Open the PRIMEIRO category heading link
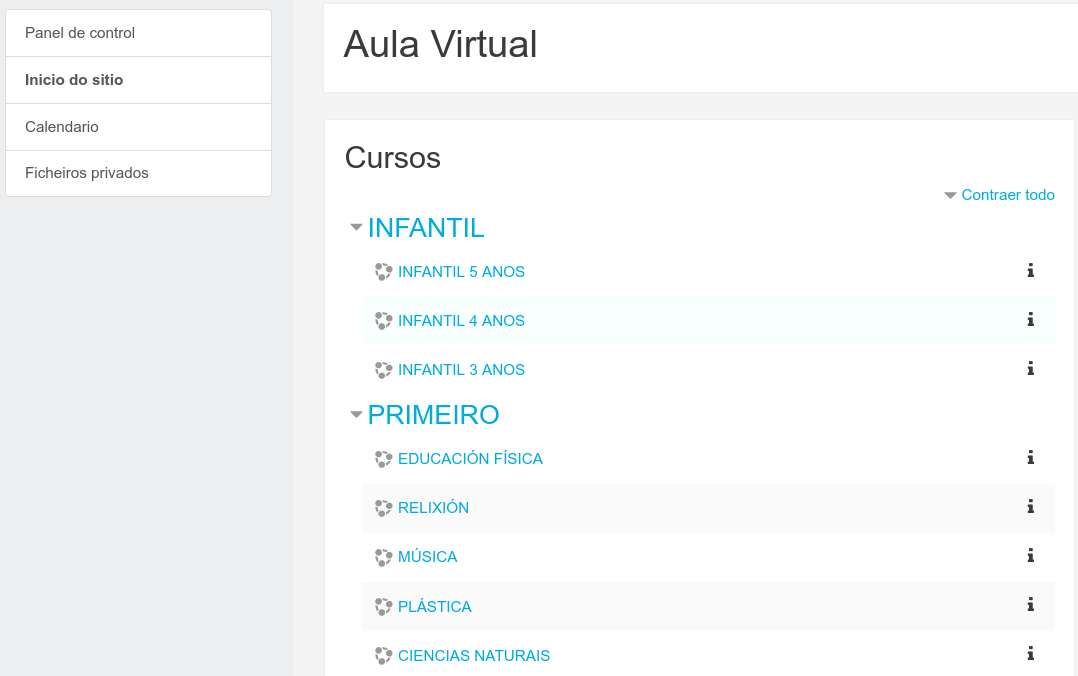Viewport: 1078px width, 676px height. (x=433, y=415)
